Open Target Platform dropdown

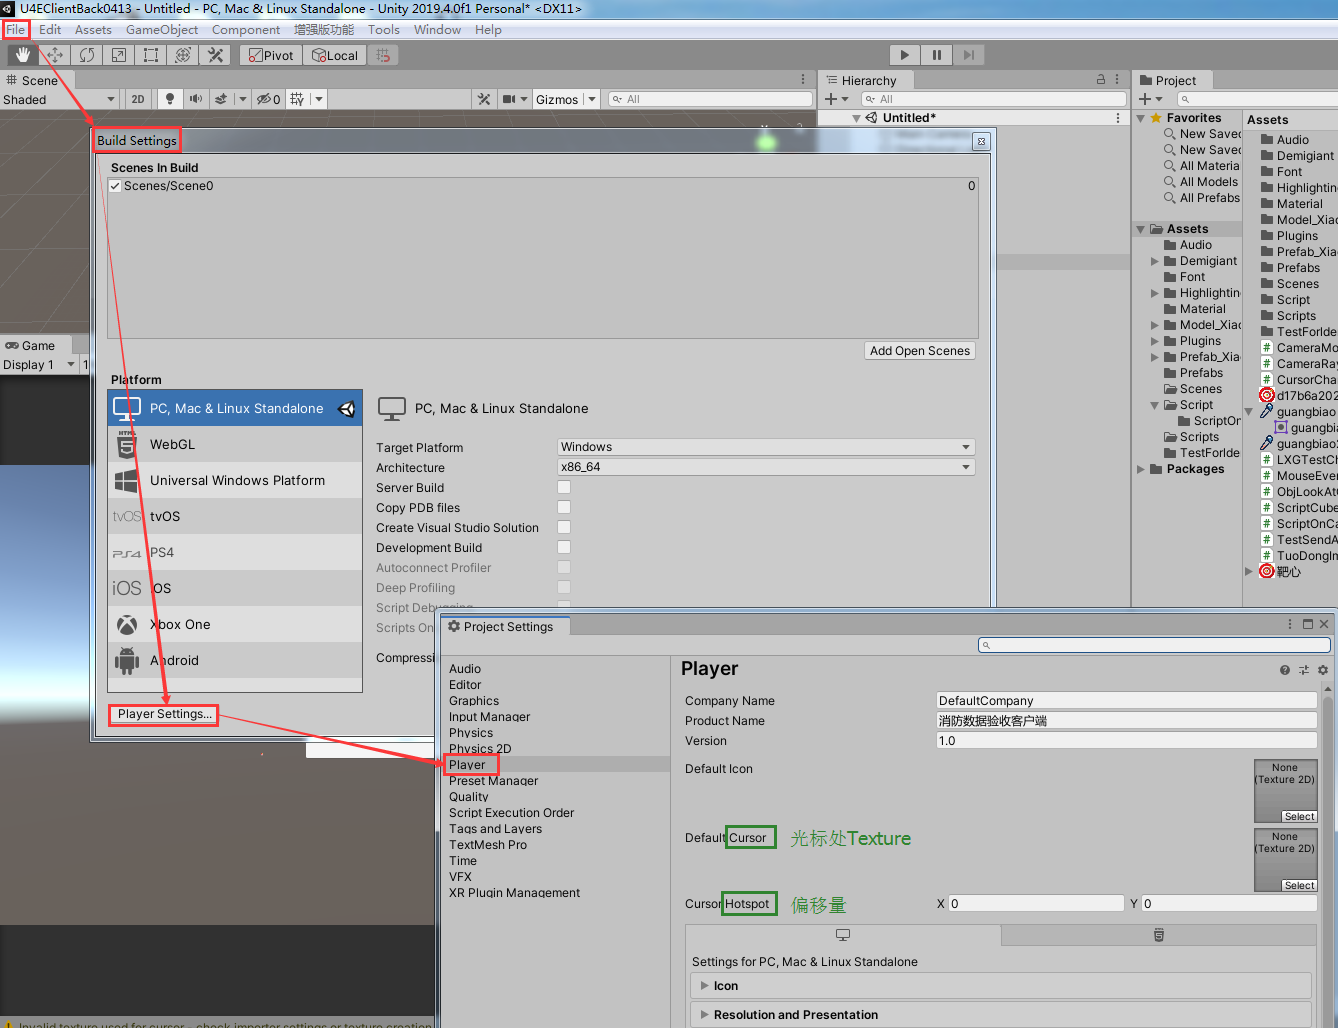(x=766, y=447)
